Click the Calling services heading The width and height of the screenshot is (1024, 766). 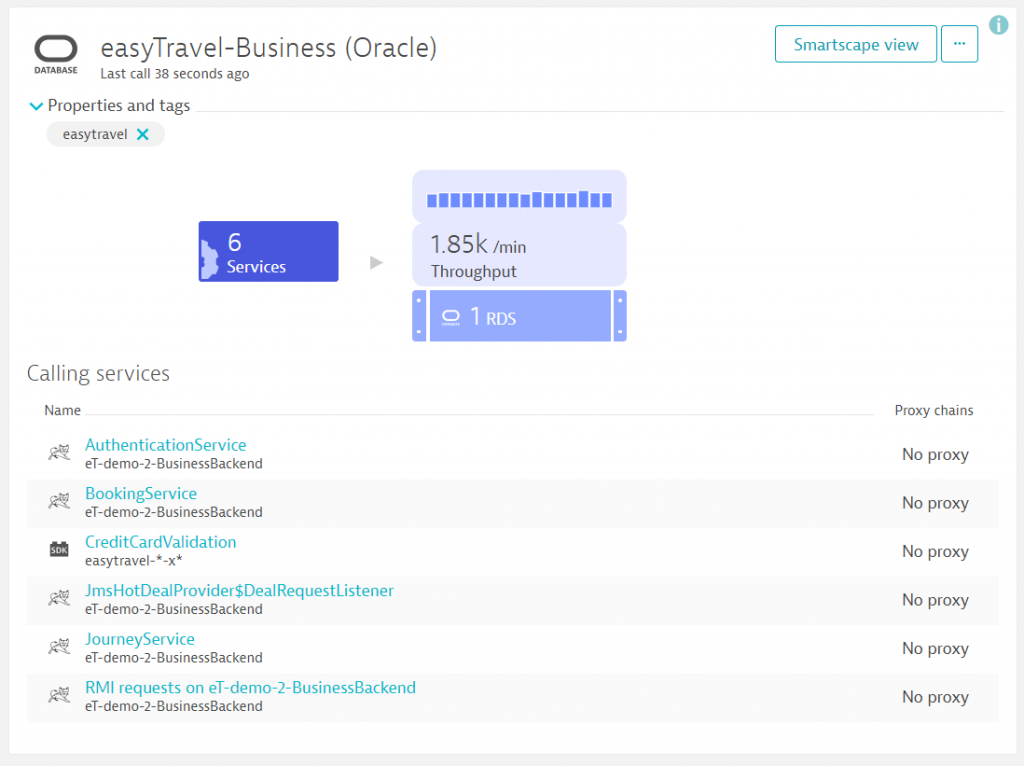tap(98, 374)
